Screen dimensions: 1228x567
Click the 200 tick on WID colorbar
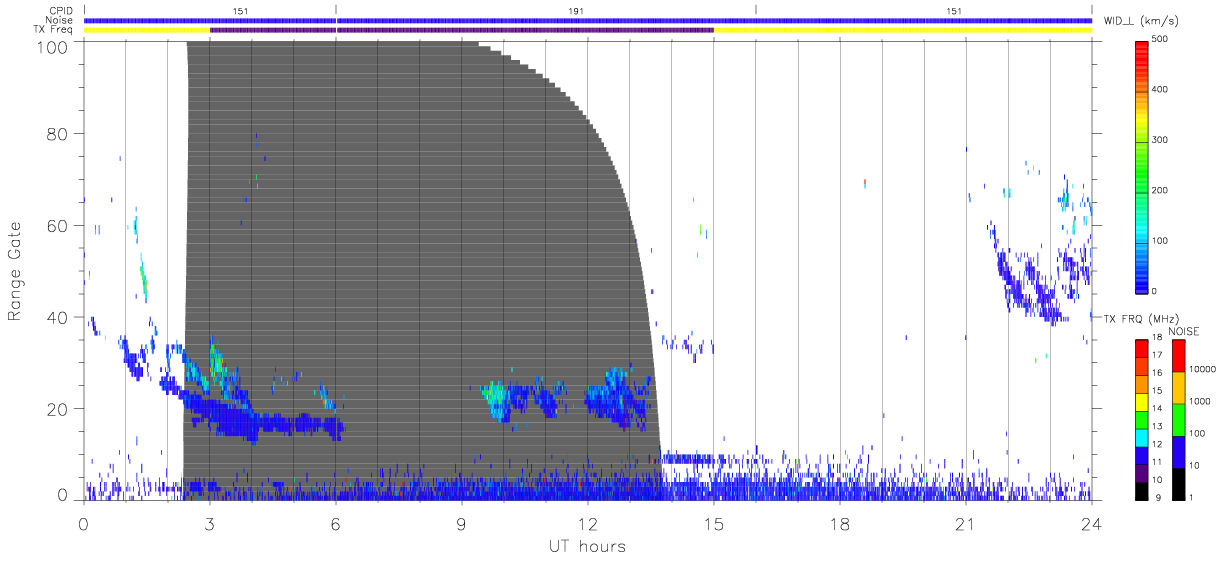[x=1162, y=190]
